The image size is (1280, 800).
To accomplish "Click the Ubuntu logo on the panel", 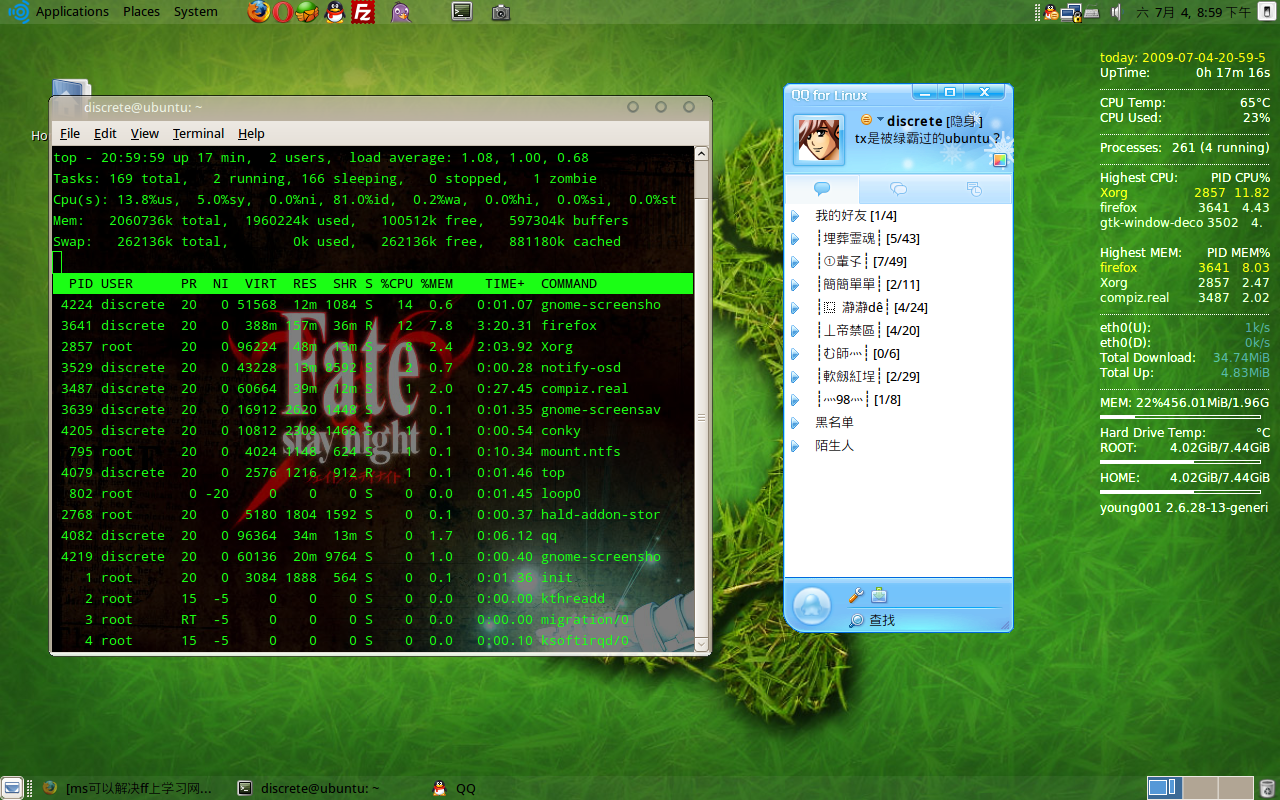I will 18,12.
